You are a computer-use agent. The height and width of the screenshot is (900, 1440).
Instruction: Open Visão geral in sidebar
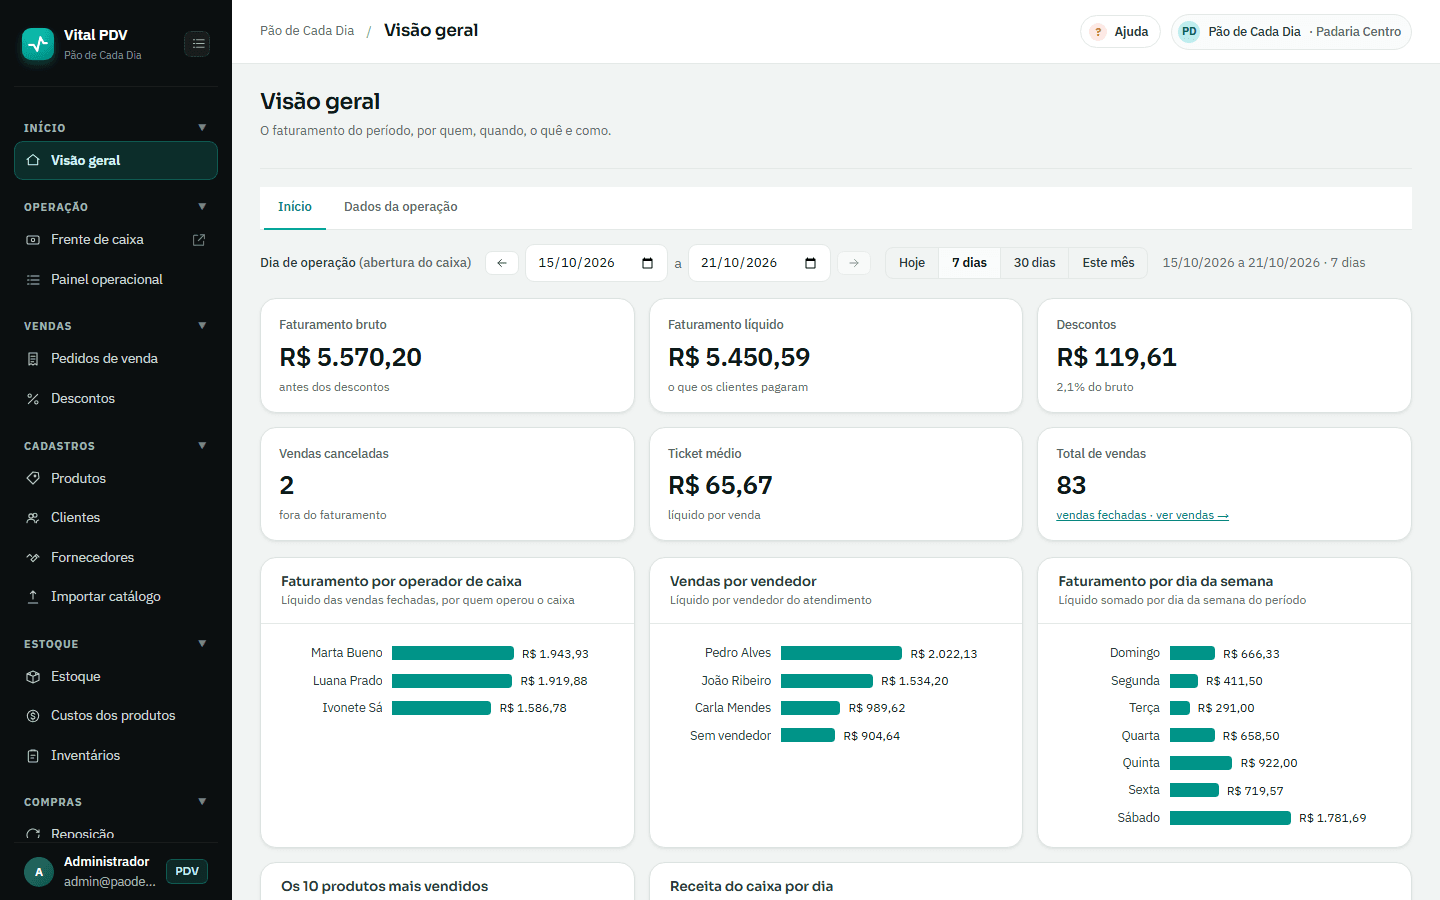116,161
